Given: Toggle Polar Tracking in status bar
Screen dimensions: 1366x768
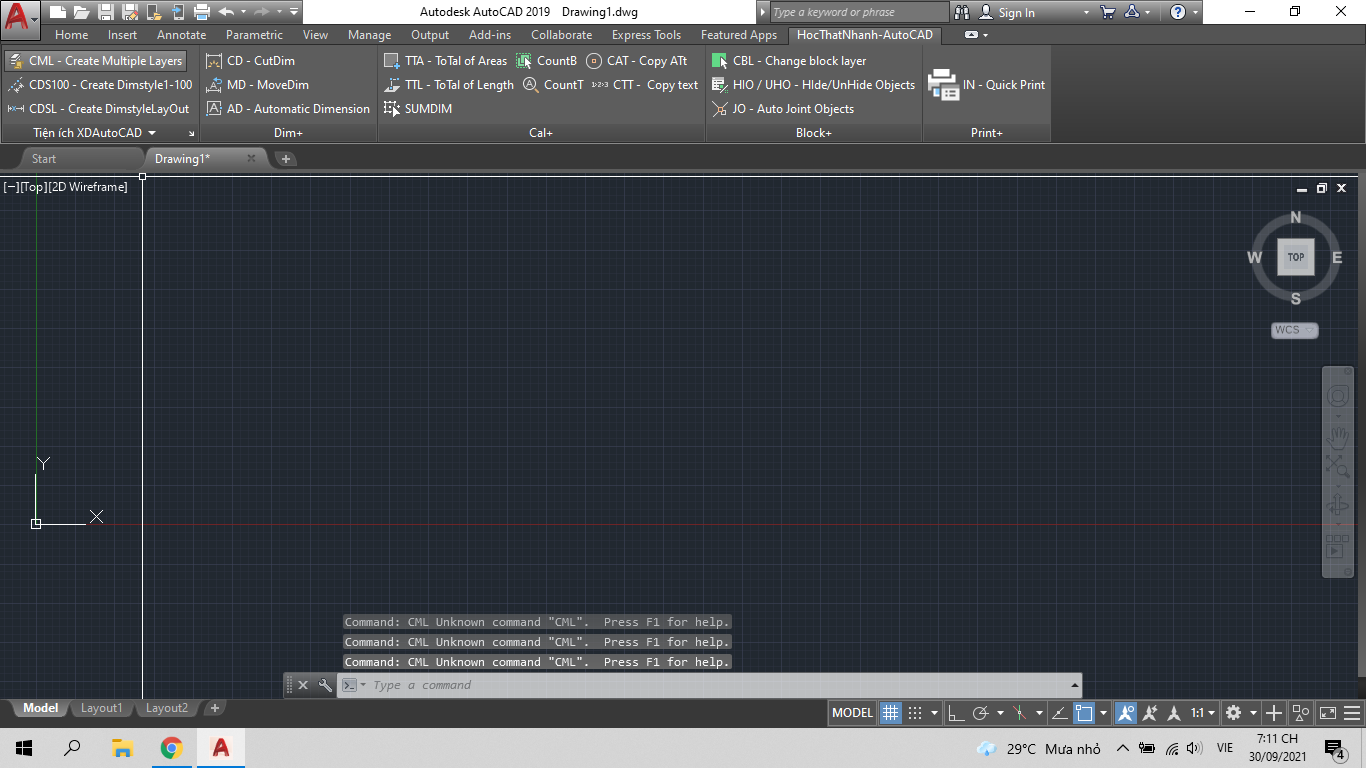Looking at the screenshot, I should click(981, 713).
